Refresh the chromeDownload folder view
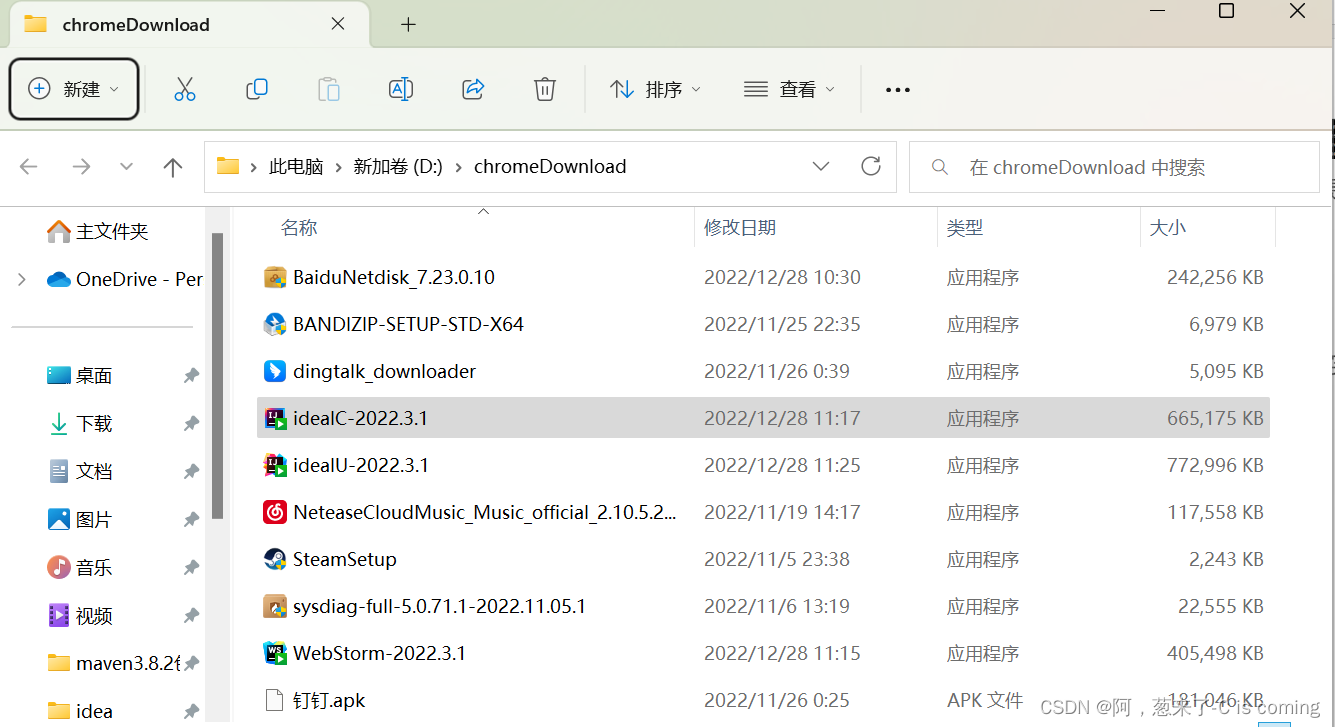Screen dimensions: 1335x727 point(871,166)
